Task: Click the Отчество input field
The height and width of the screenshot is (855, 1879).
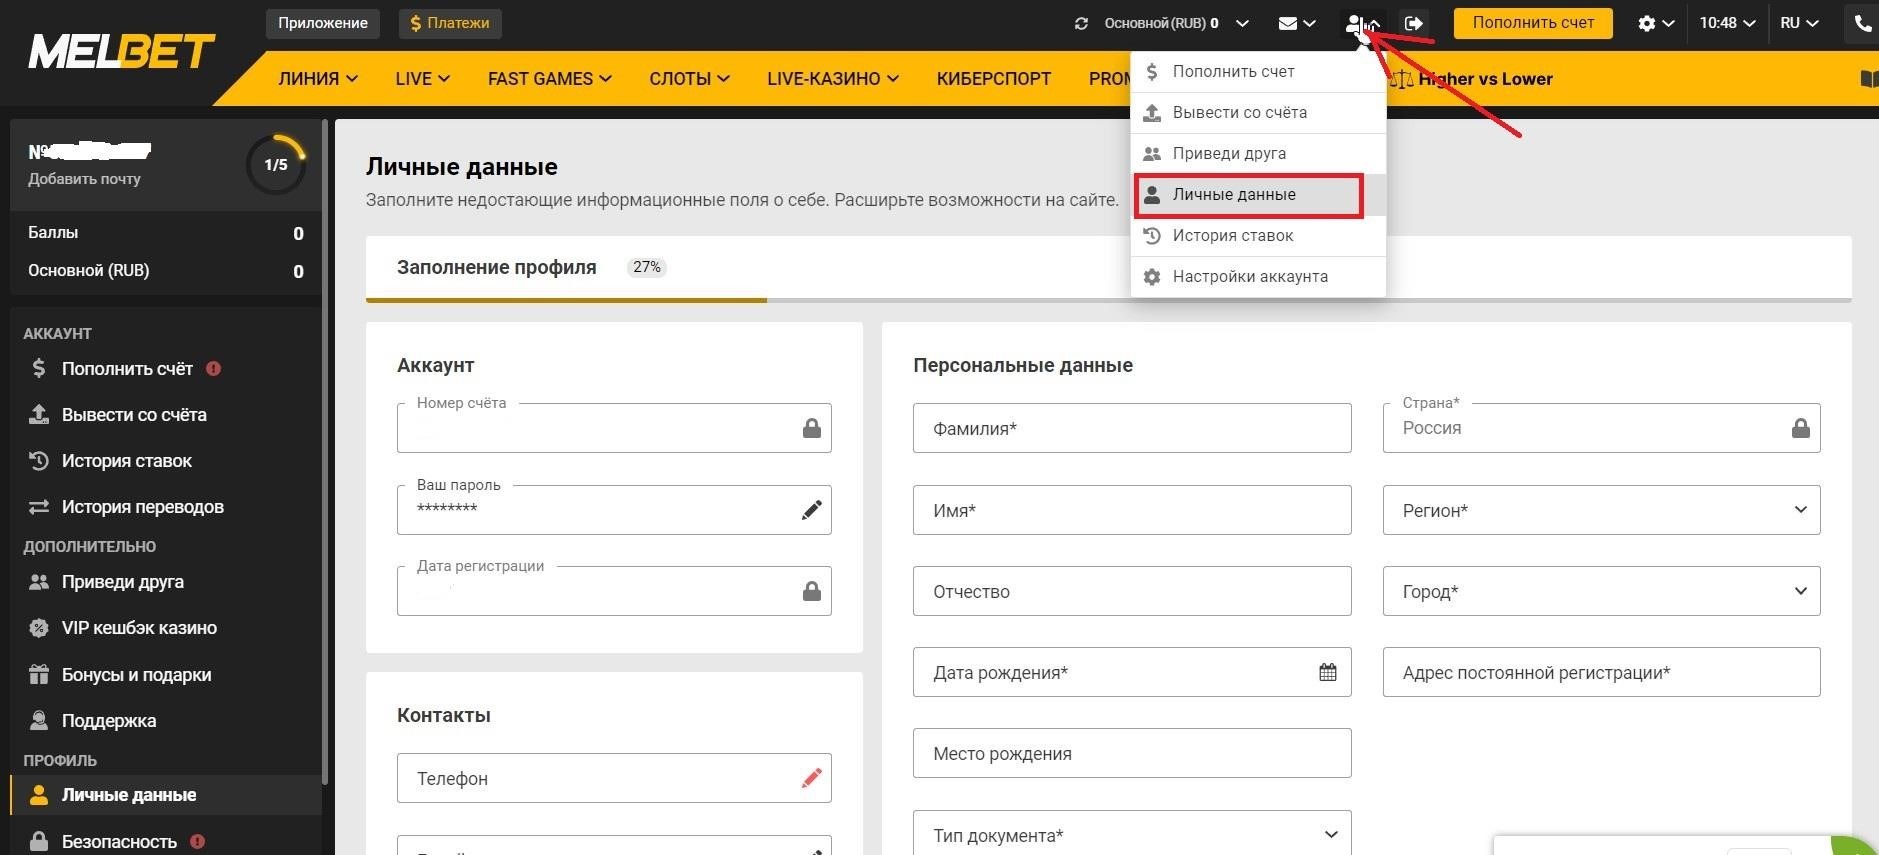Action: [1132, 591]
